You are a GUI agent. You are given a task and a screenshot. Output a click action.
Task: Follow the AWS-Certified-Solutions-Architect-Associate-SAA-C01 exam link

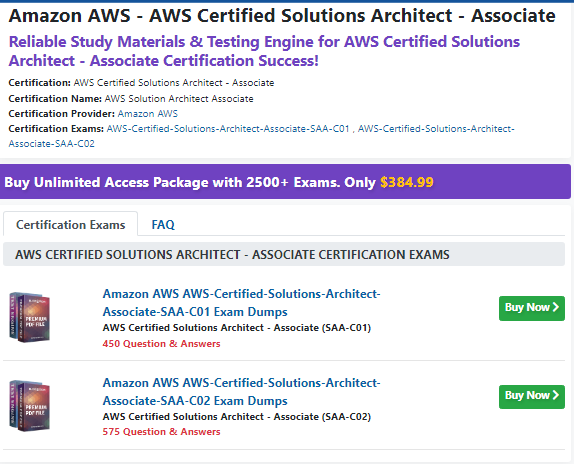coord(228,129)
